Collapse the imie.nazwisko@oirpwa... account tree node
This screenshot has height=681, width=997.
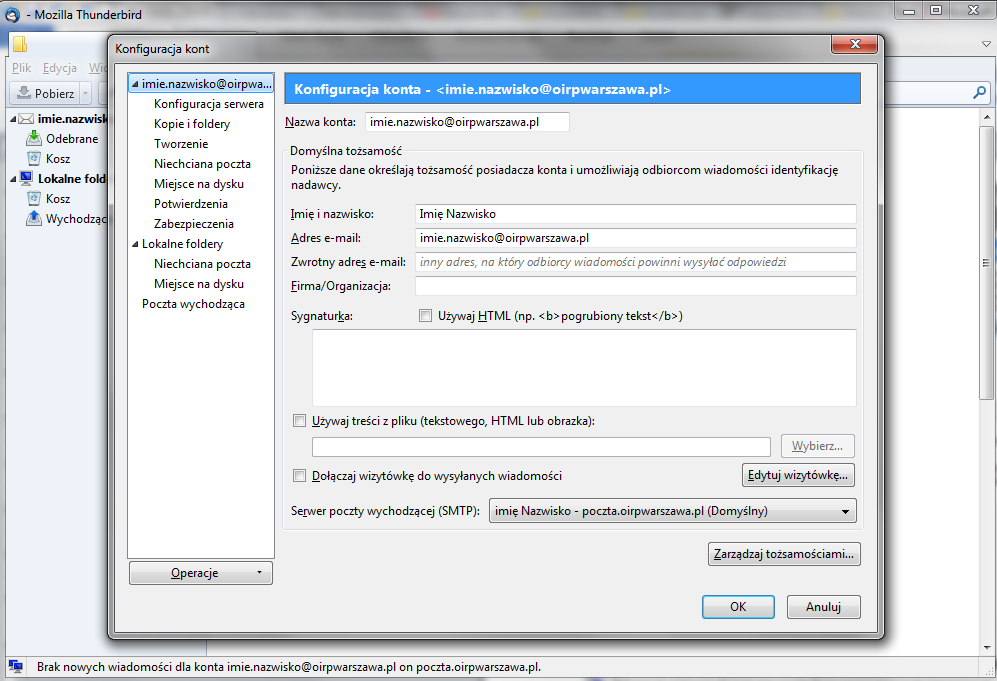(135, 84)
